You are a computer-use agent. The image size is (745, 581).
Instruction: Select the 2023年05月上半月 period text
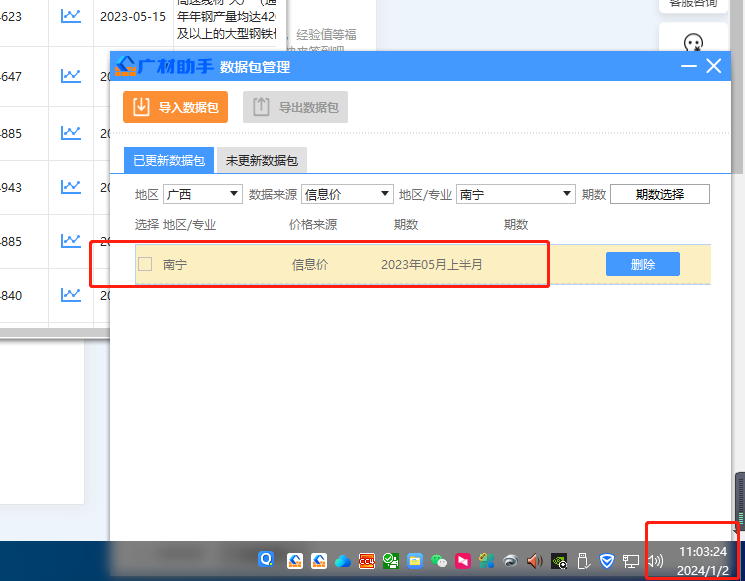point(431,265)
